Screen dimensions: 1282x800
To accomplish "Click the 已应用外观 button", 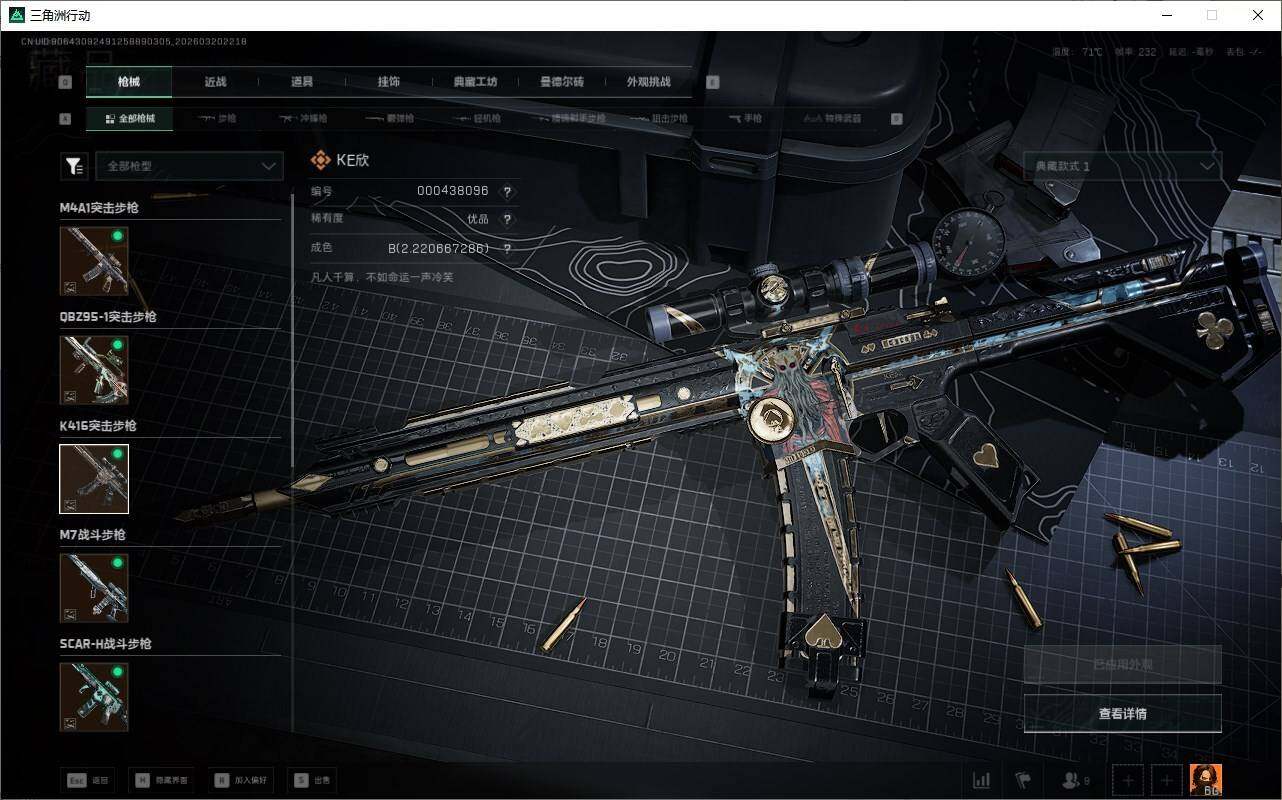I will 1123,665.
